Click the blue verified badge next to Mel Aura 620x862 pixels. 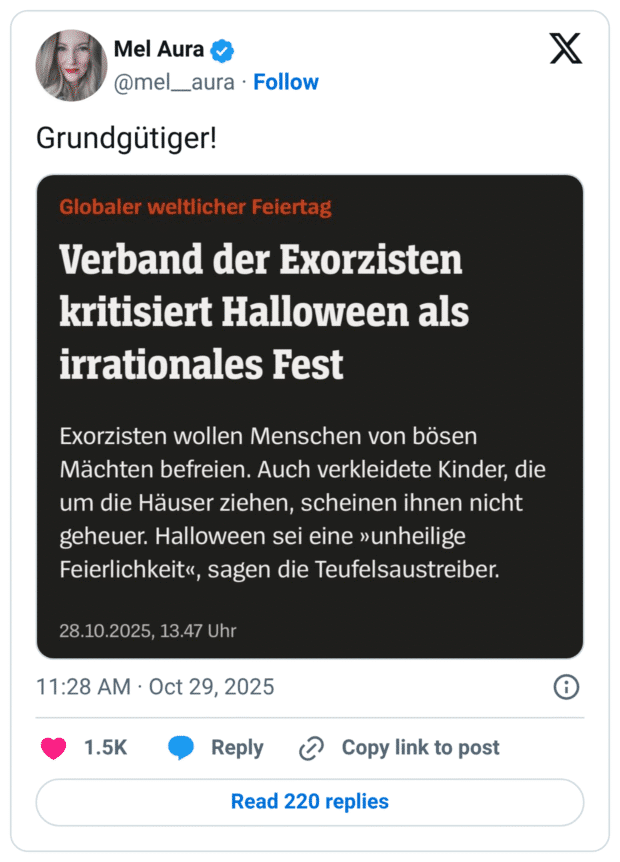(x=220, y=48)
